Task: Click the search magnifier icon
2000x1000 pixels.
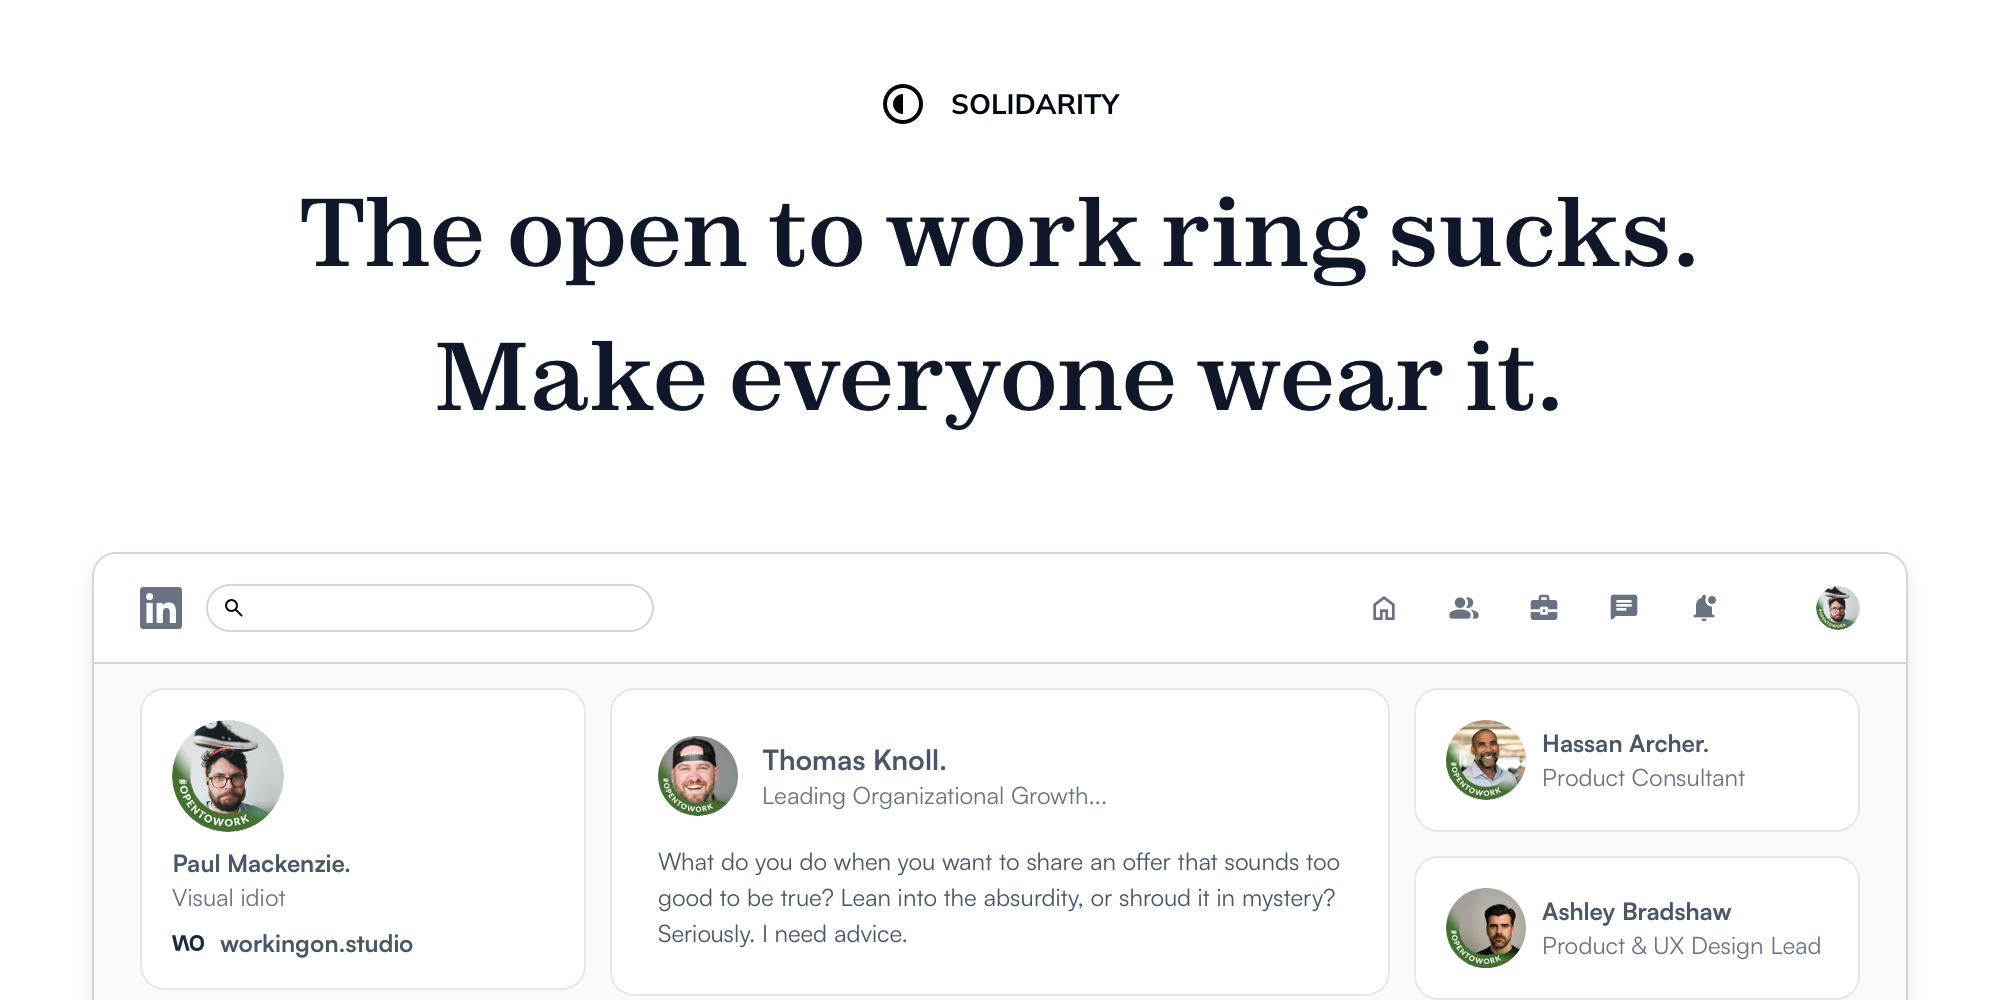Action: [234, 608]
